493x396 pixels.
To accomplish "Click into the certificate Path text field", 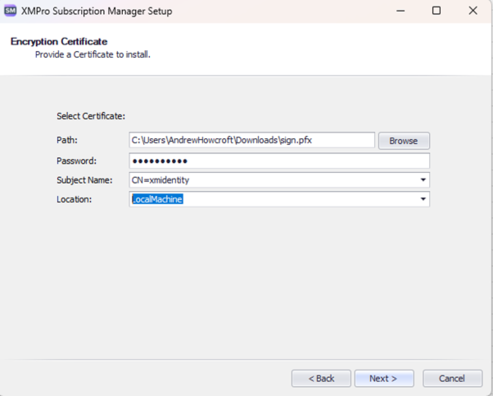I will click(252, 140).
